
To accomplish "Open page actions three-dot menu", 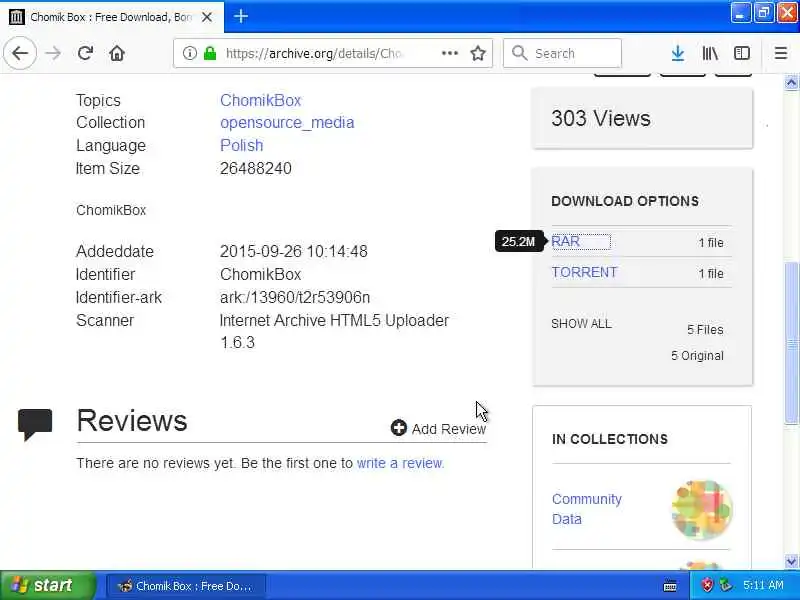I will click(449, 53).
